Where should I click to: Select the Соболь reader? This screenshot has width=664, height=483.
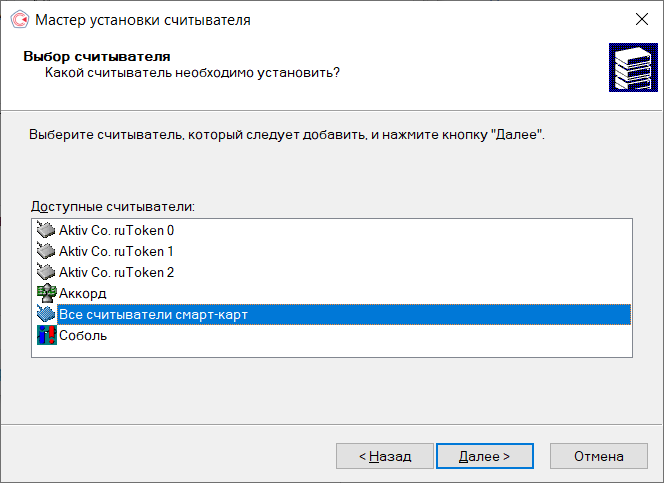coord(83,335)
